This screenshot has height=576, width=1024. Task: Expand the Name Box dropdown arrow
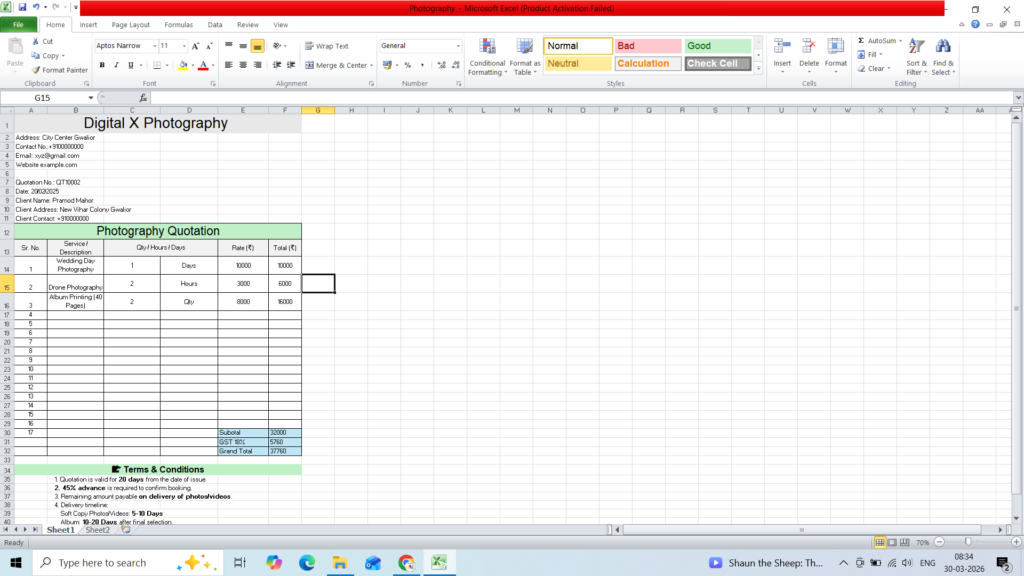pyautogui.click(x=91, y=98)
